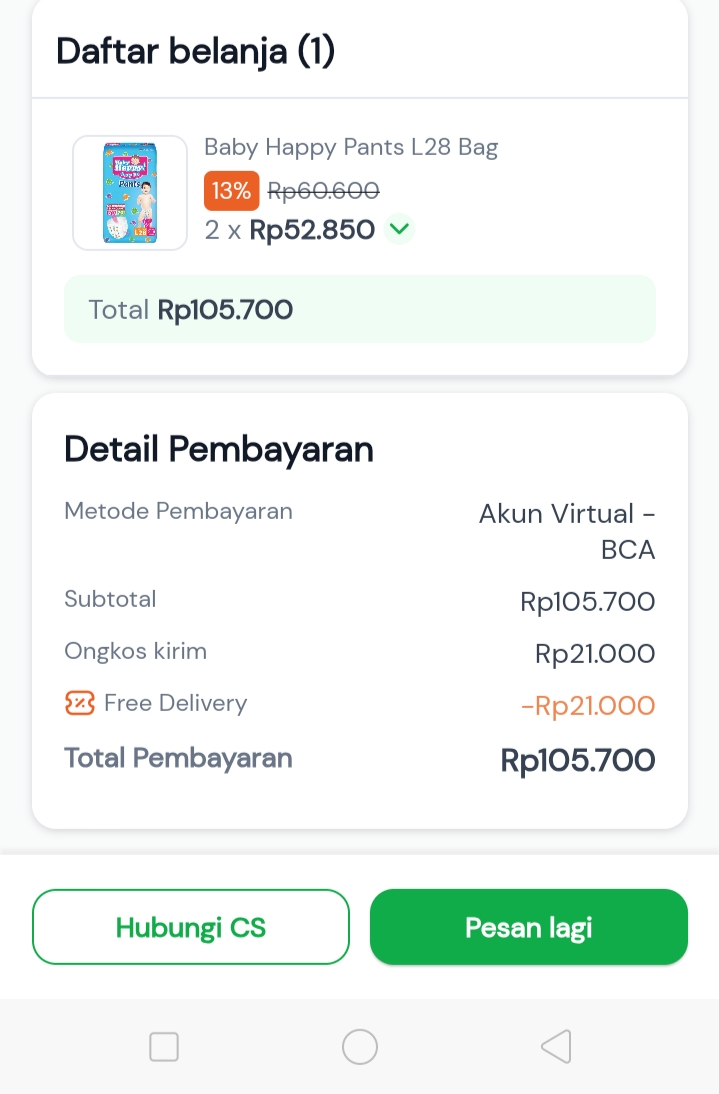Tap the Detail Pembayaran heading
Screen dimensions: 719x1094
pyautogui.click(x=219, y=450)
